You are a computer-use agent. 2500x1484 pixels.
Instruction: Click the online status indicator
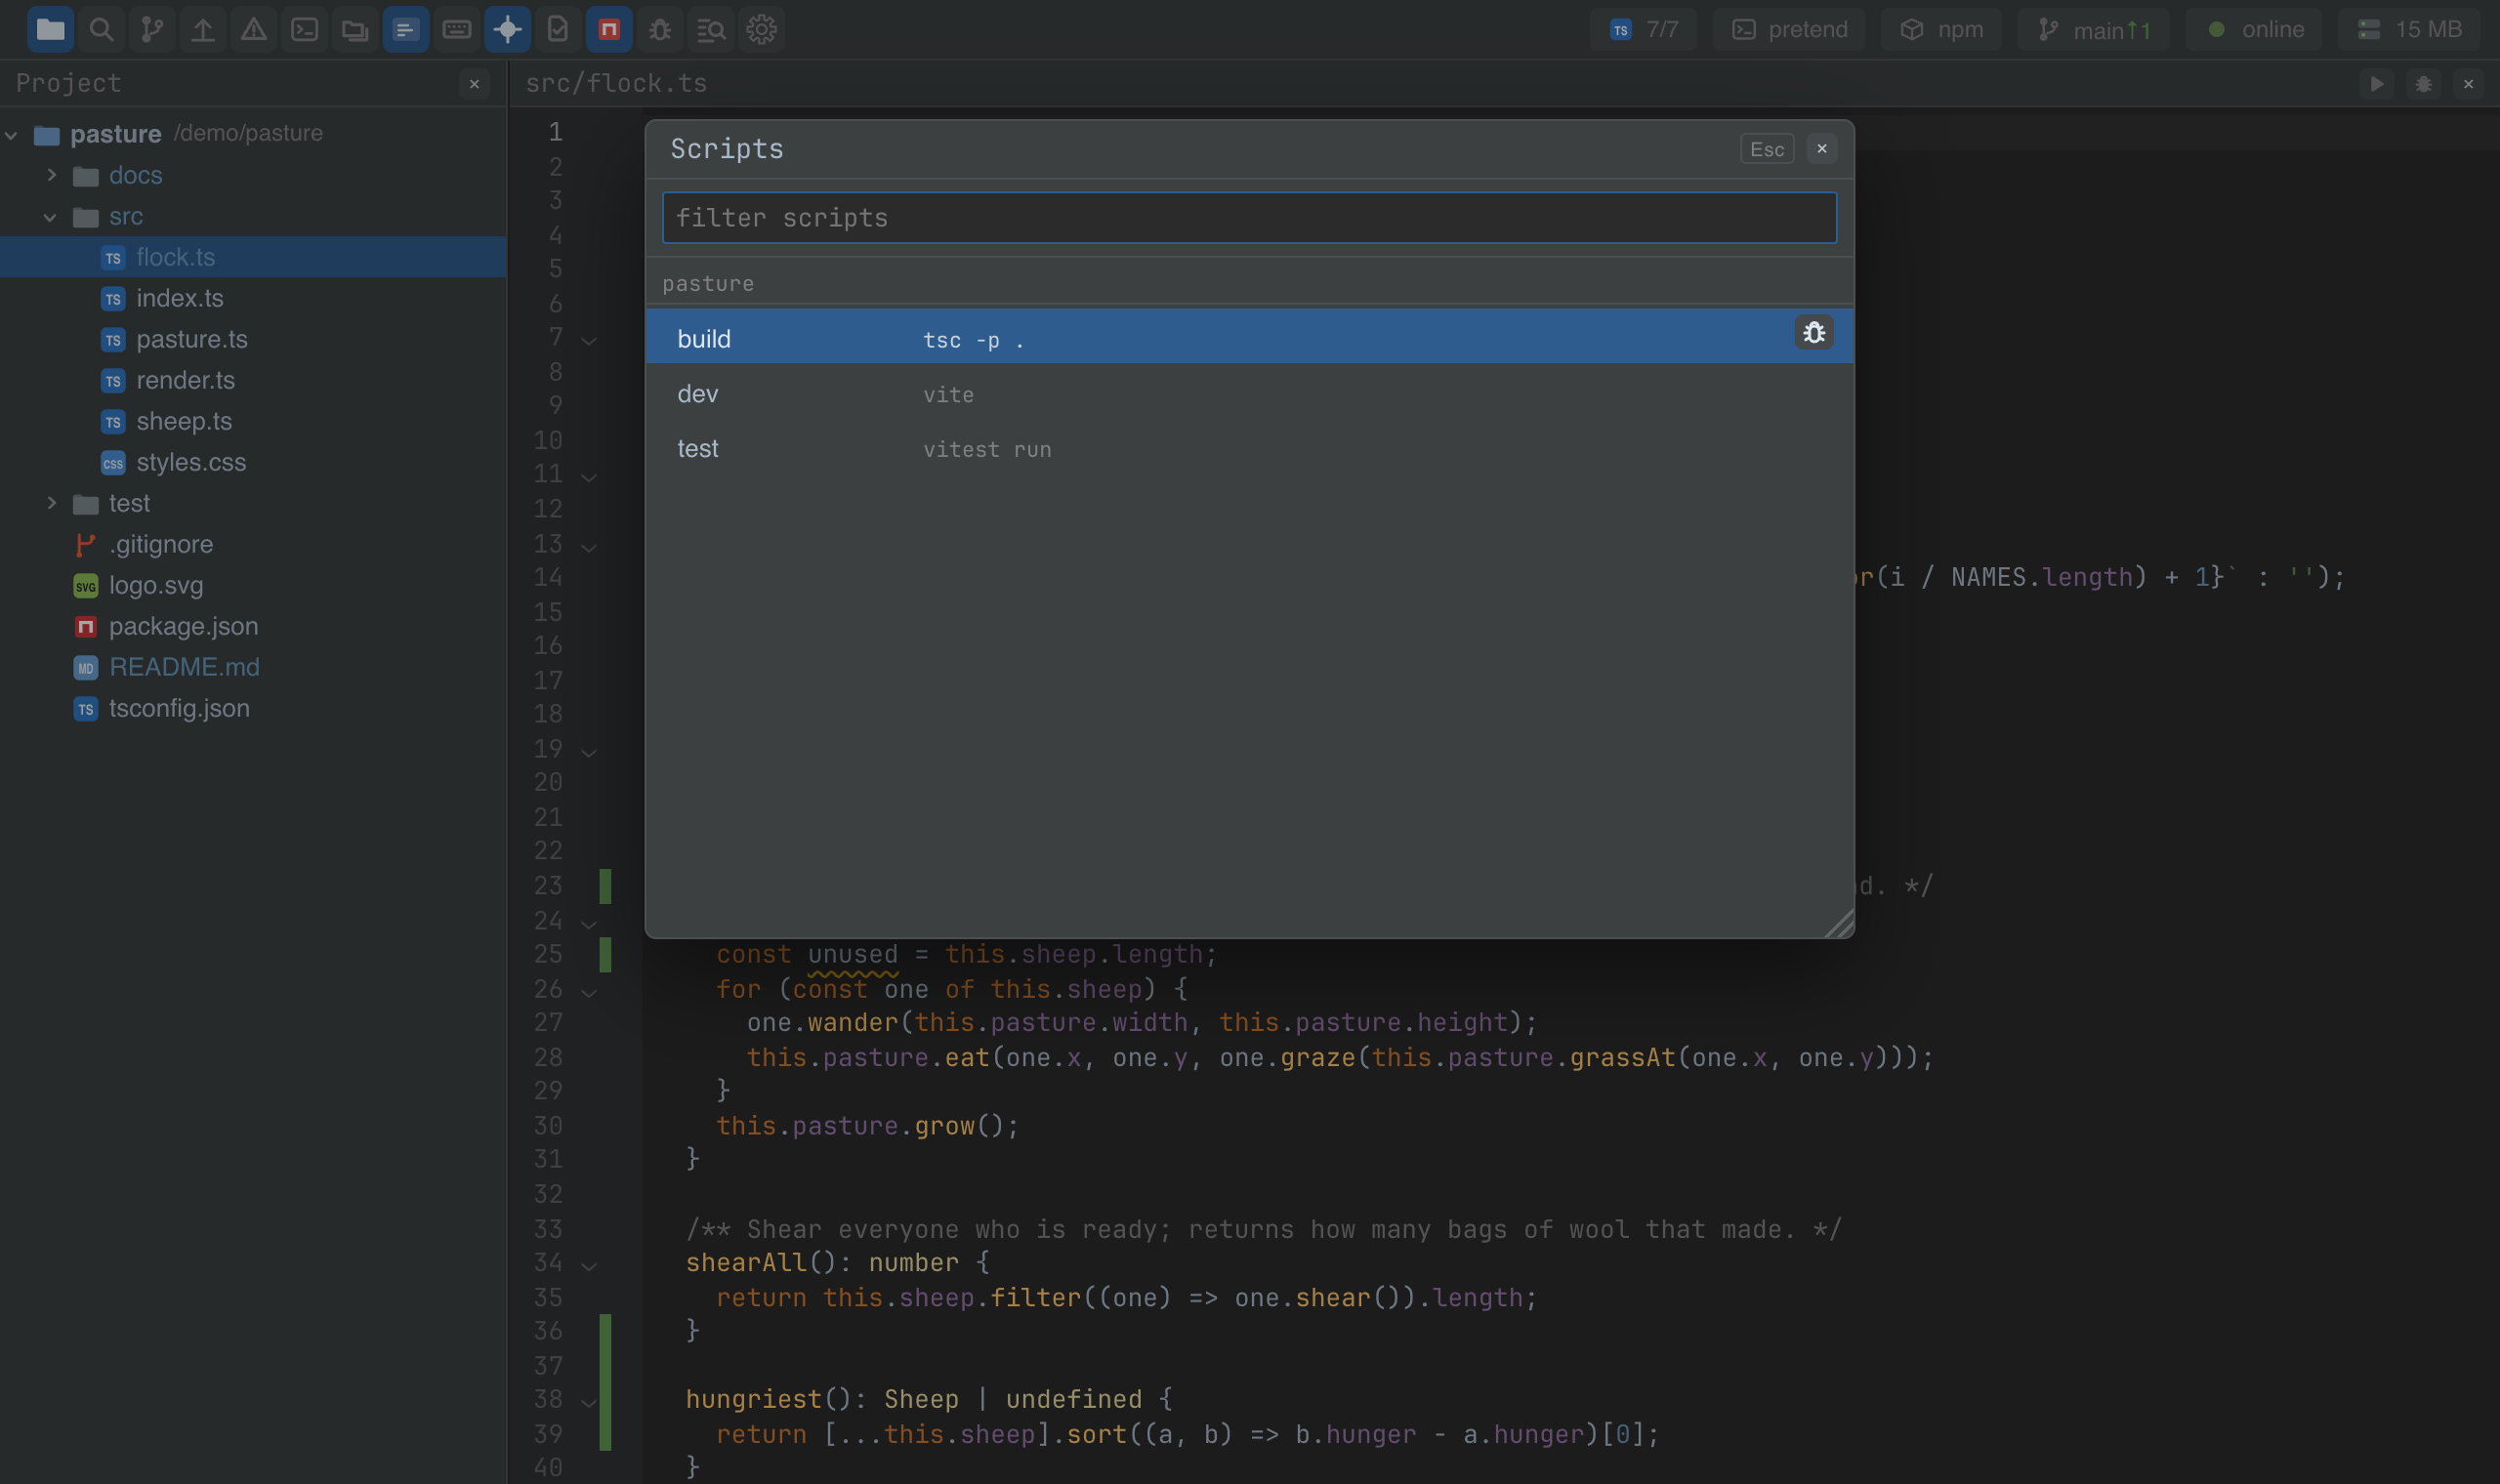pos(2254,29)
